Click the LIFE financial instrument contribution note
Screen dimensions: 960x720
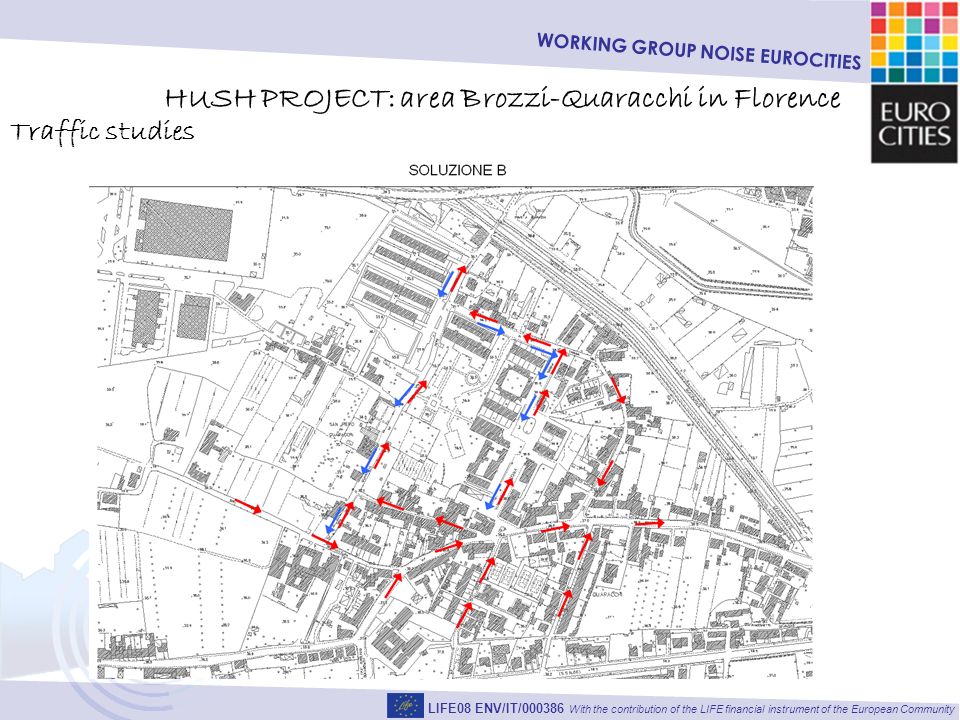[x=762, y=709]
